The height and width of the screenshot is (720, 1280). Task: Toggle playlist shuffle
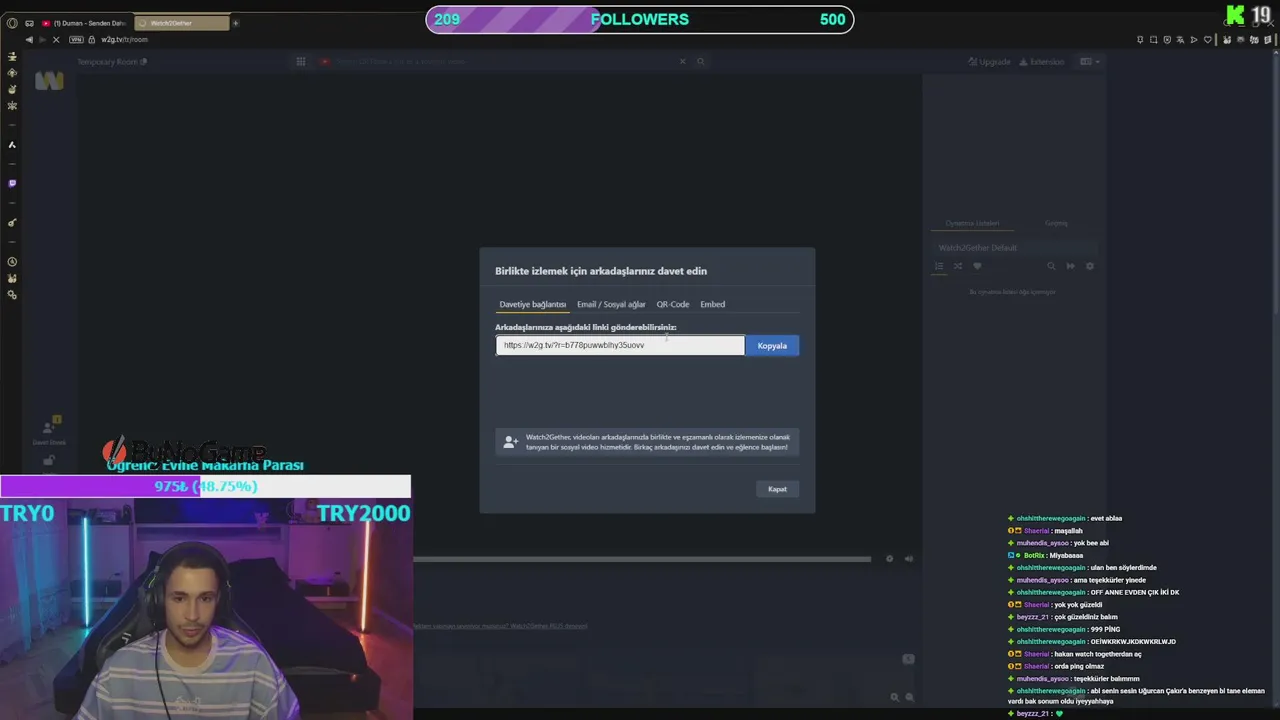point(958,266)
